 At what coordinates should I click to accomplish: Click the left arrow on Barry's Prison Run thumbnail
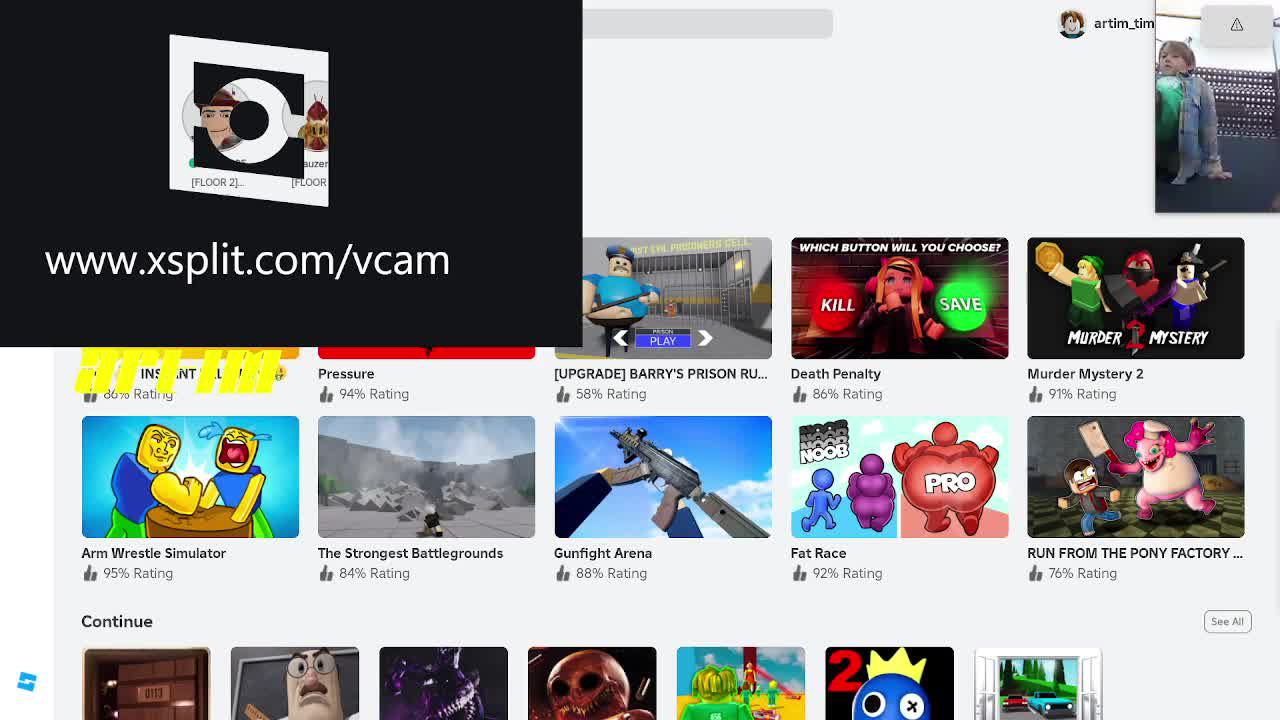[620, 338]
